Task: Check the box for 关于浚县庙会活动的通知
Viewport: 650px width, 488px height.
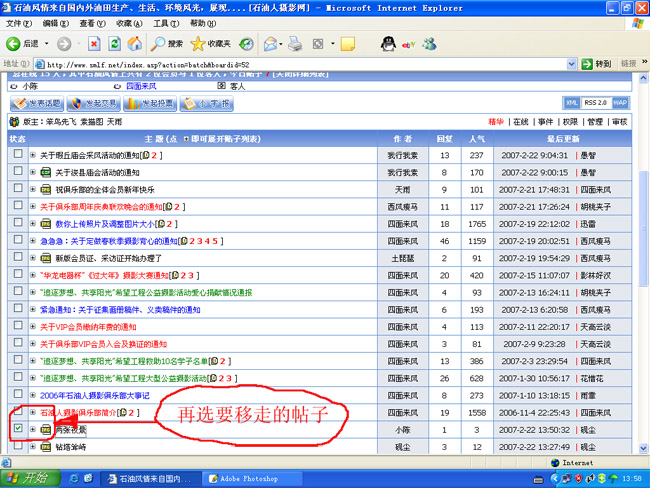Action: pos(18,171)
